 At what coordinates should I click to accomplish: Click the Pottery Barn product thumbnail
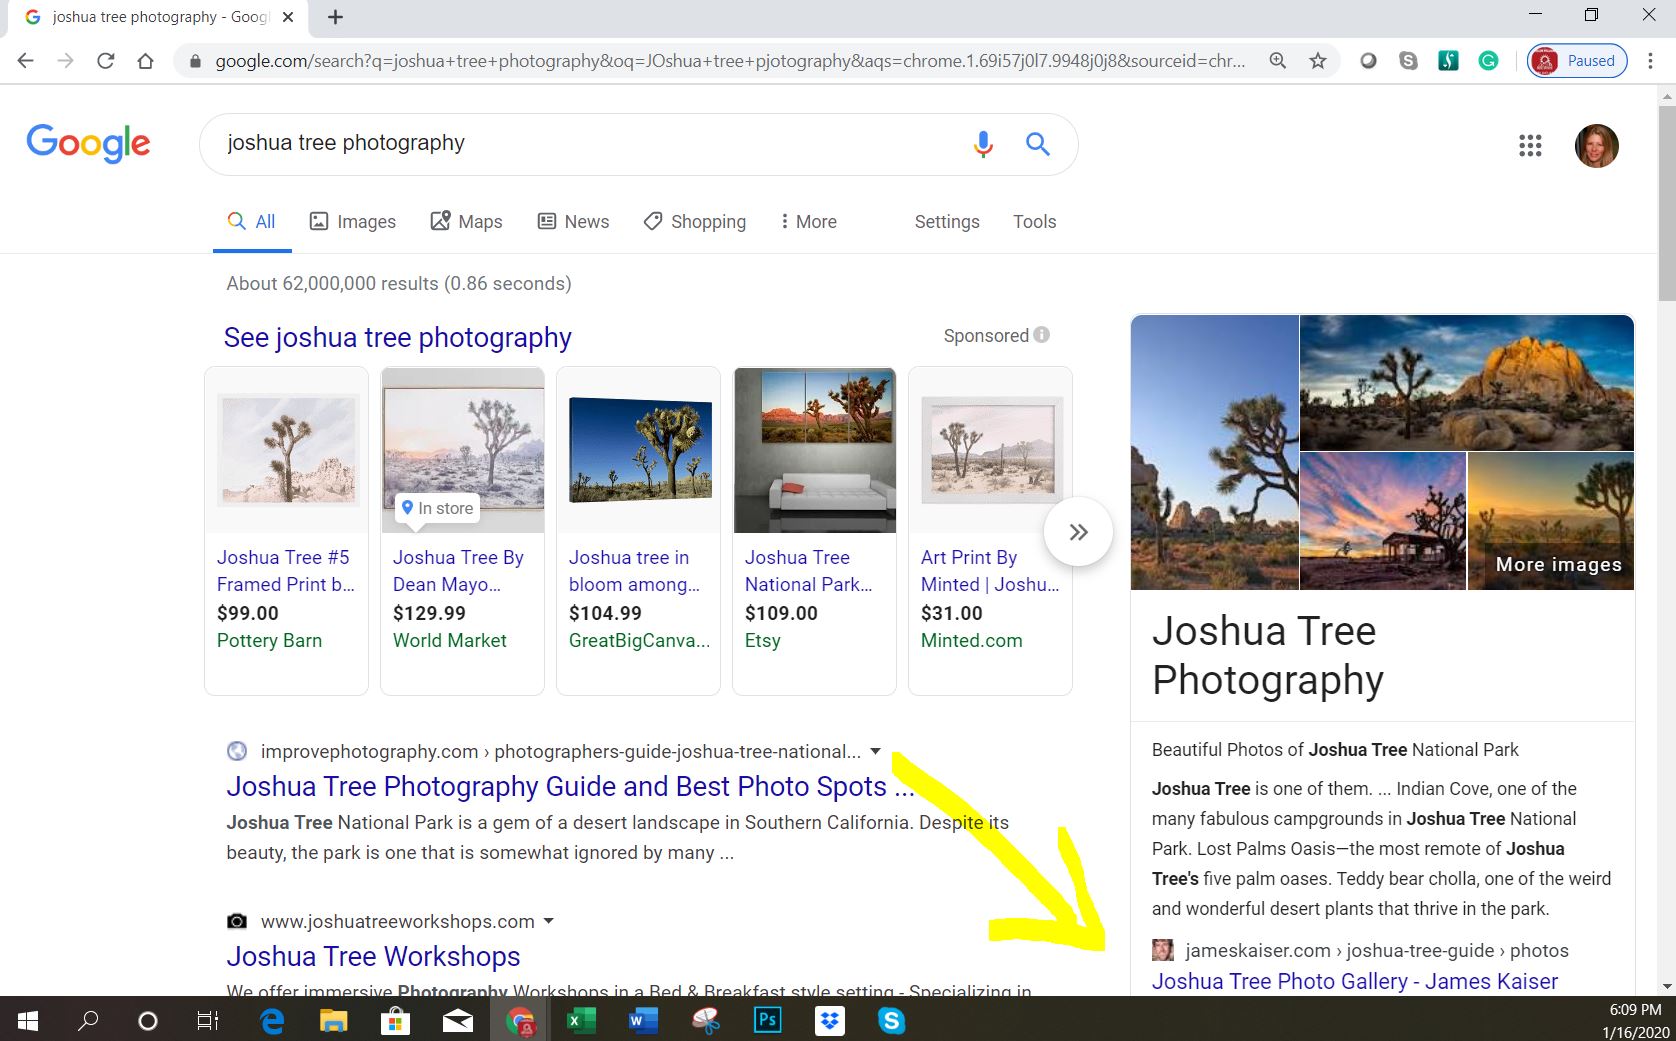coord(287,450)
